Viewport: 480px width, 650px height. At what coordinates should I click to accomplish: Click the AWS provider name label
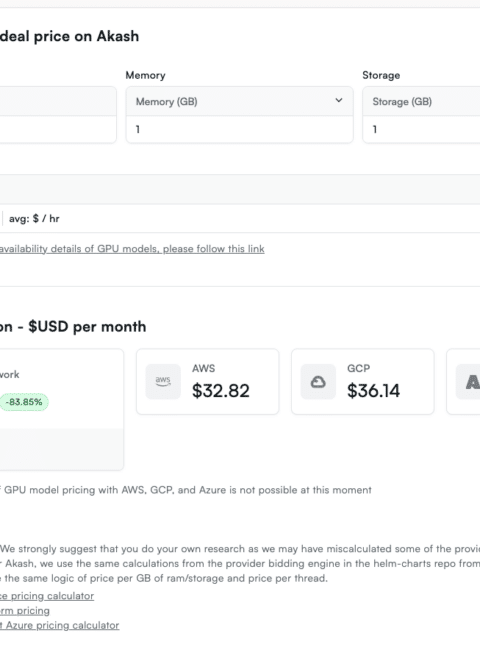[x=204, y=368]
